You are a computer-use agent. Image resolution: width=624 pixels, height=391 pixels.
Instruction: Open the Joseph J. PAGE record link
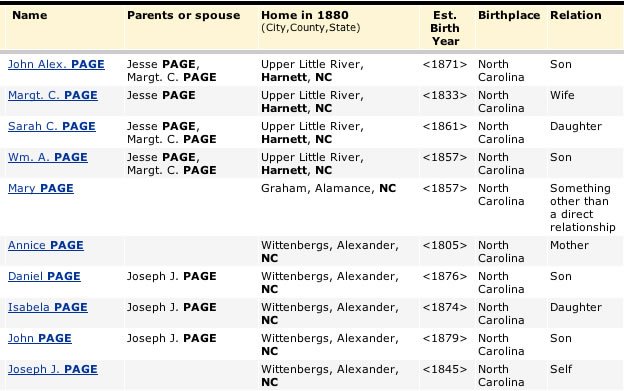53,369
